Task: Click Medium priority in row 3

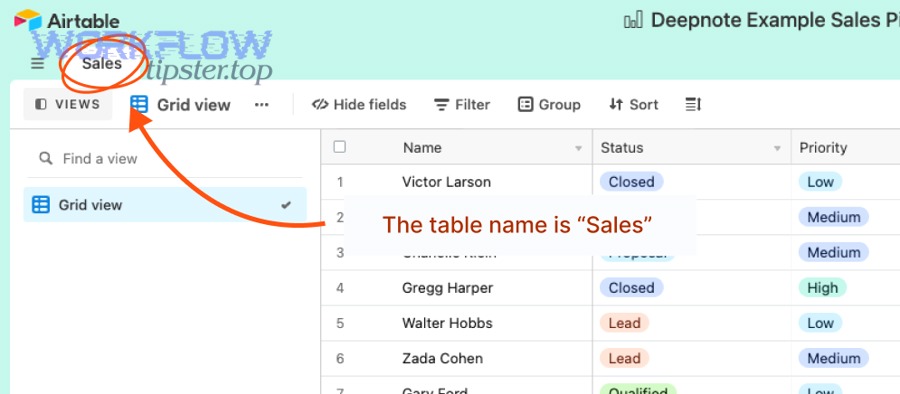Action: (833, 252)
